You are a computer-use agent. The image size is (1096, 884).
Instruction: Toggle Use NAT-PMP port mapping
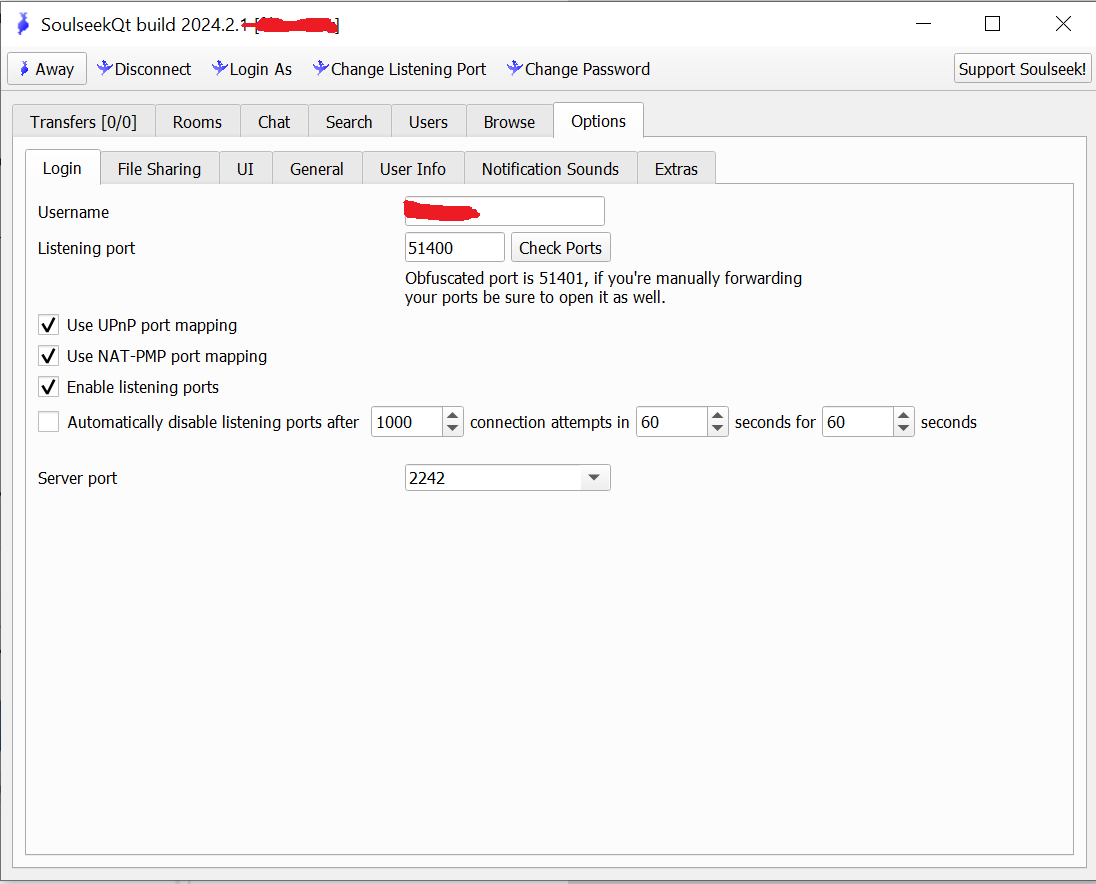click(x=48, y=356)
